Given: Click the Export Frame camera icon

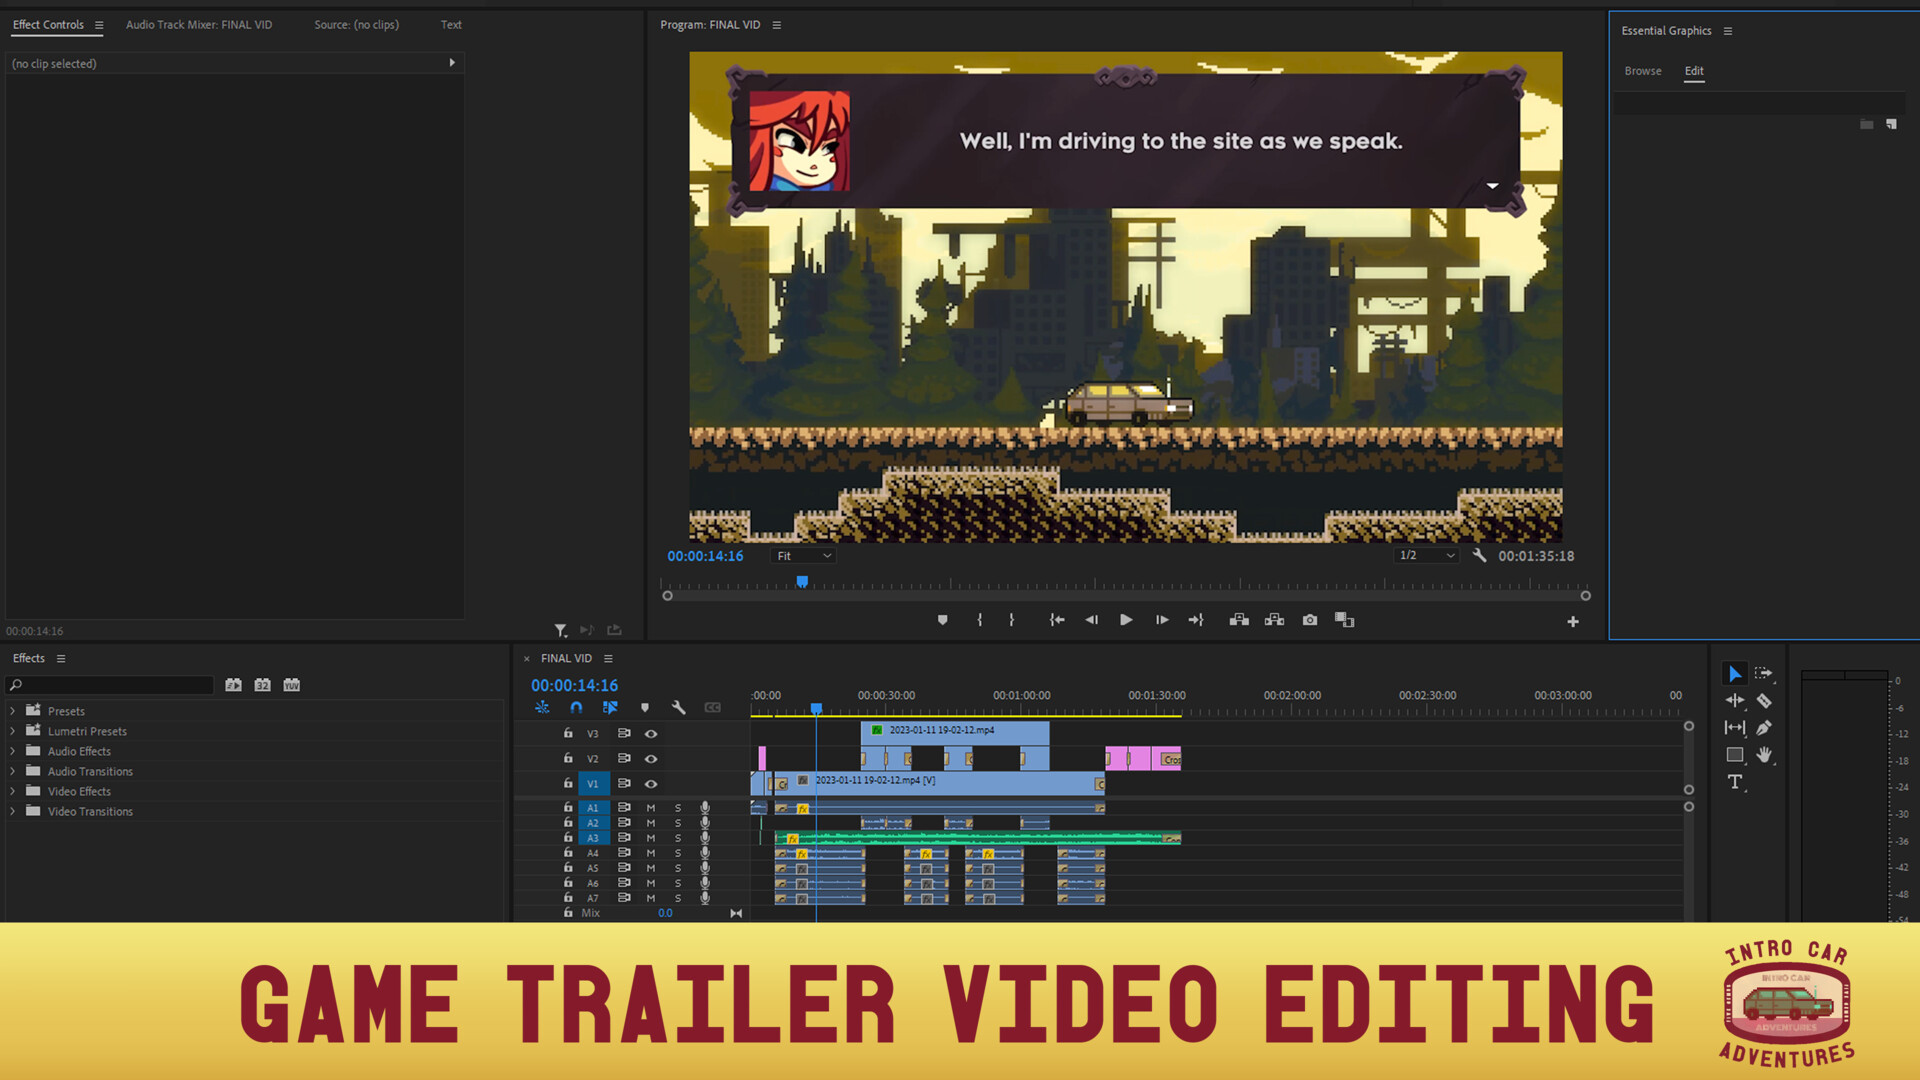Looking at the screenshot, I should coord(1310,620).
